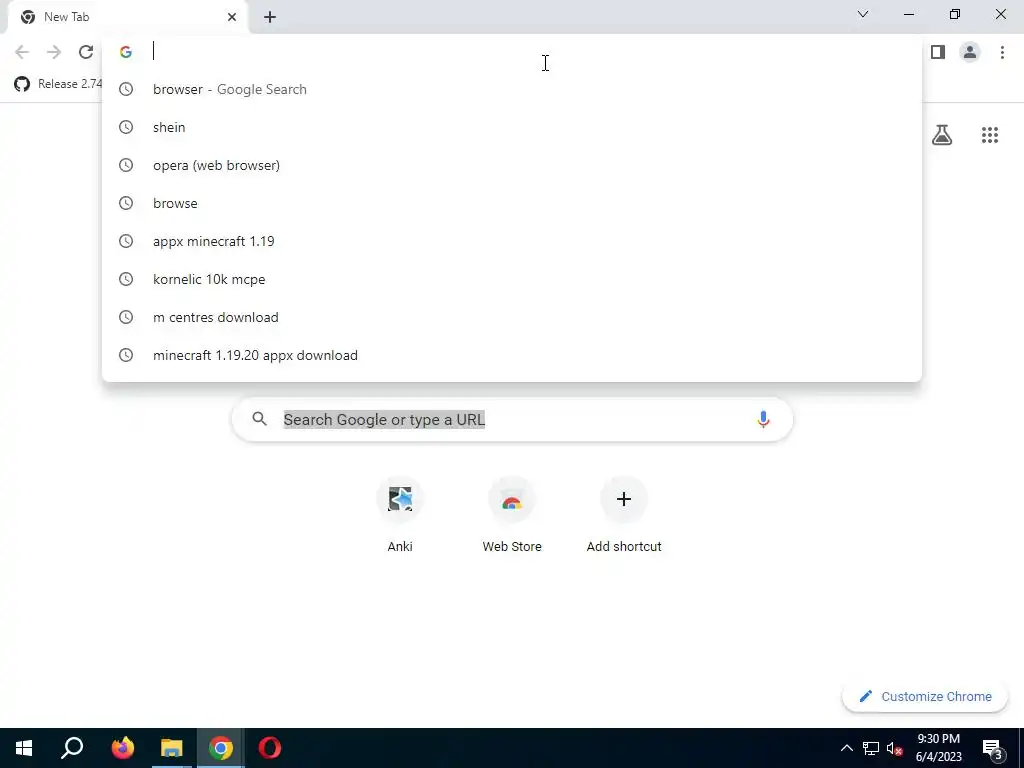This screenshot has height=768, width=1024.
Task: Open the Windows Start menu
Action: point(24,748)
